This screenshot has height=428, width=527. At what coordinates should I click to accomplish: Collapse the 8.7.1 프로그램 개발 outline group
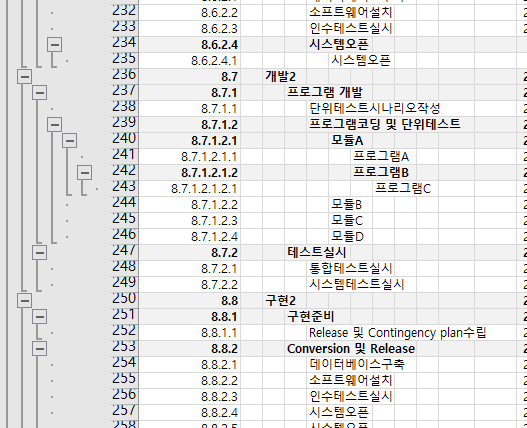(39, 92)
